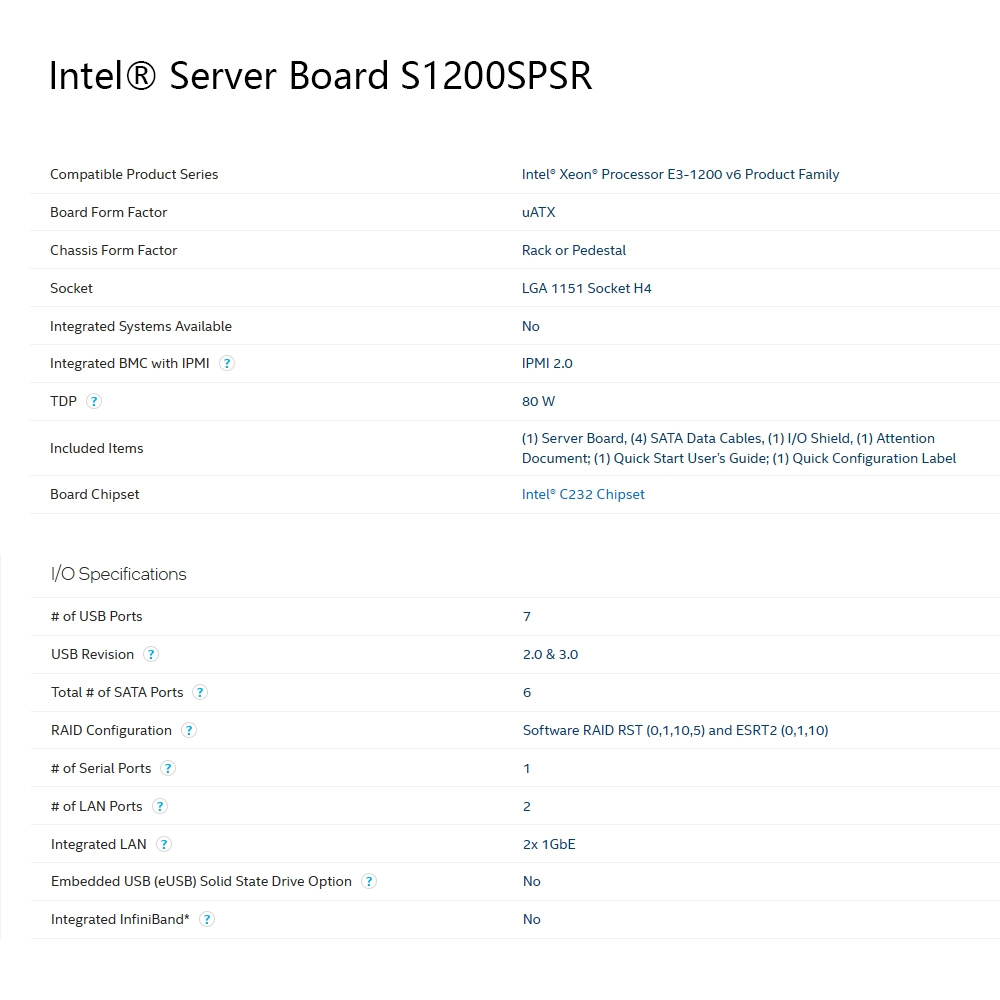Click the Included Items description text
Viewport: 1000px width, 1000px height.
point(739,448)
